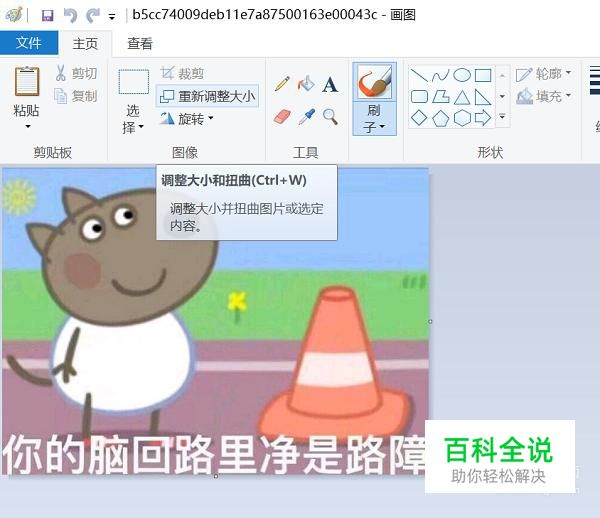Select the Rounded rectangle shape
600x518 pixels.
click(419, 97)
